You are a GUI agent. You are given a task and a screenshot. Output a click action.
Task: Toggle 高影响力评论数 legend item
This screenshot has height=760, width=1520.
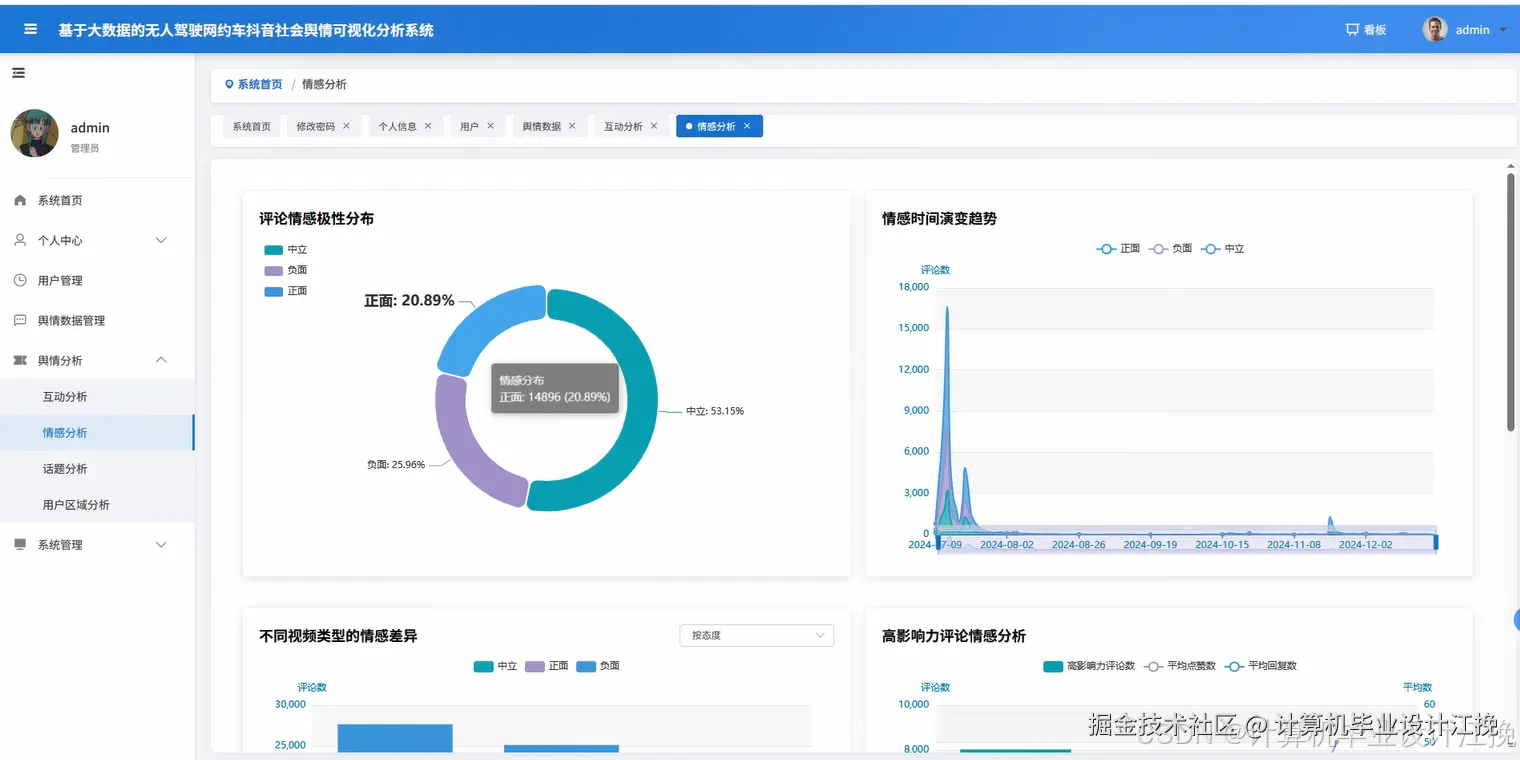[x=1088, y=666]
